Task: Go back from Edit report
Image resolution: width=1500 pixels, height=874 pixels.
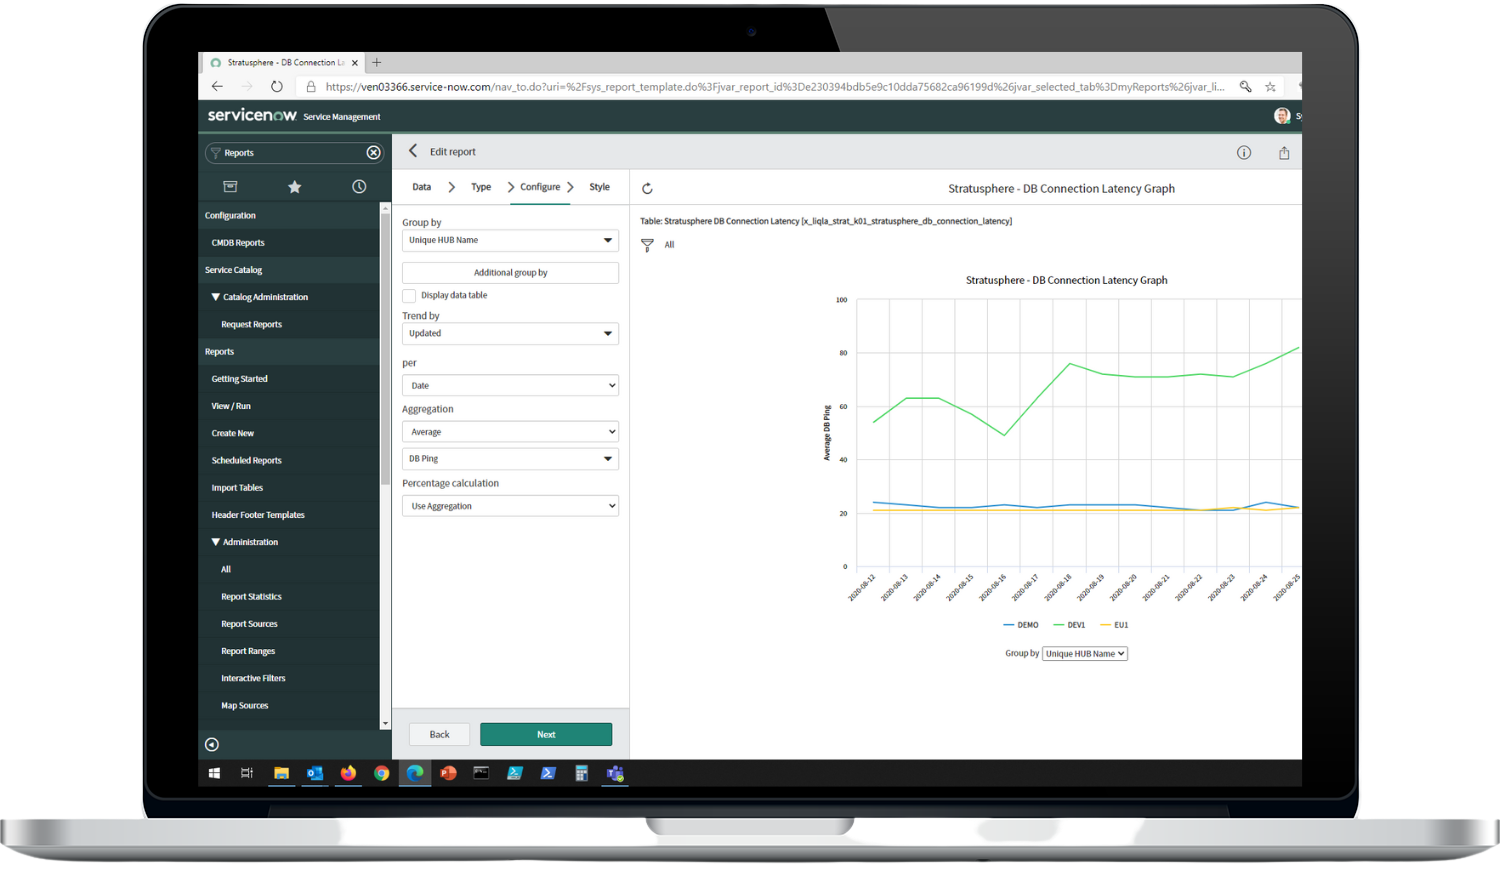Action: [x=413, y=151]
